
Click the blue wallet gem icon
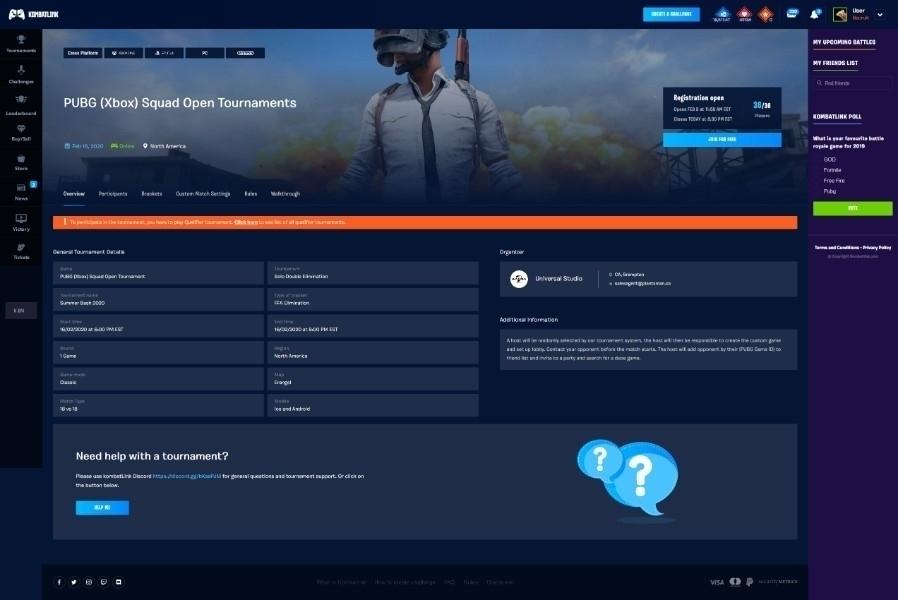click(x=722, y=14)
